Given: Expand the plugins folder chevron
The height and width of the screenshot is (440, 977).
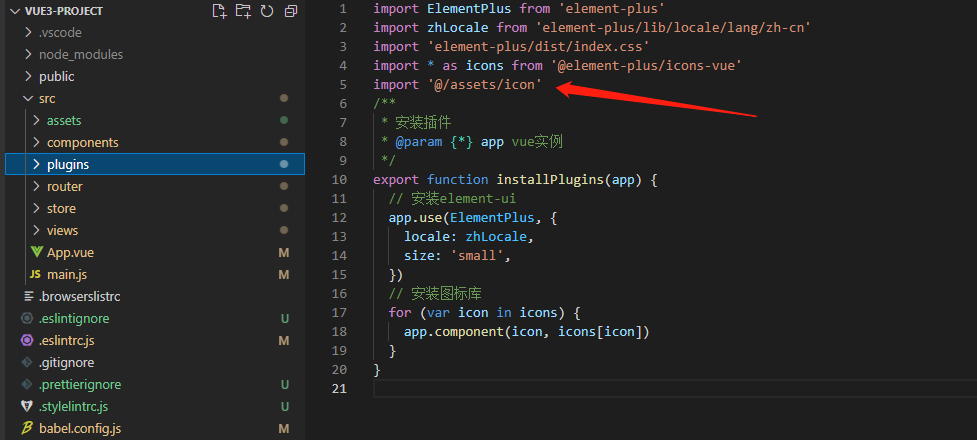Looking at the screenshot, I should pyautogui.click(x=36, y=165).
